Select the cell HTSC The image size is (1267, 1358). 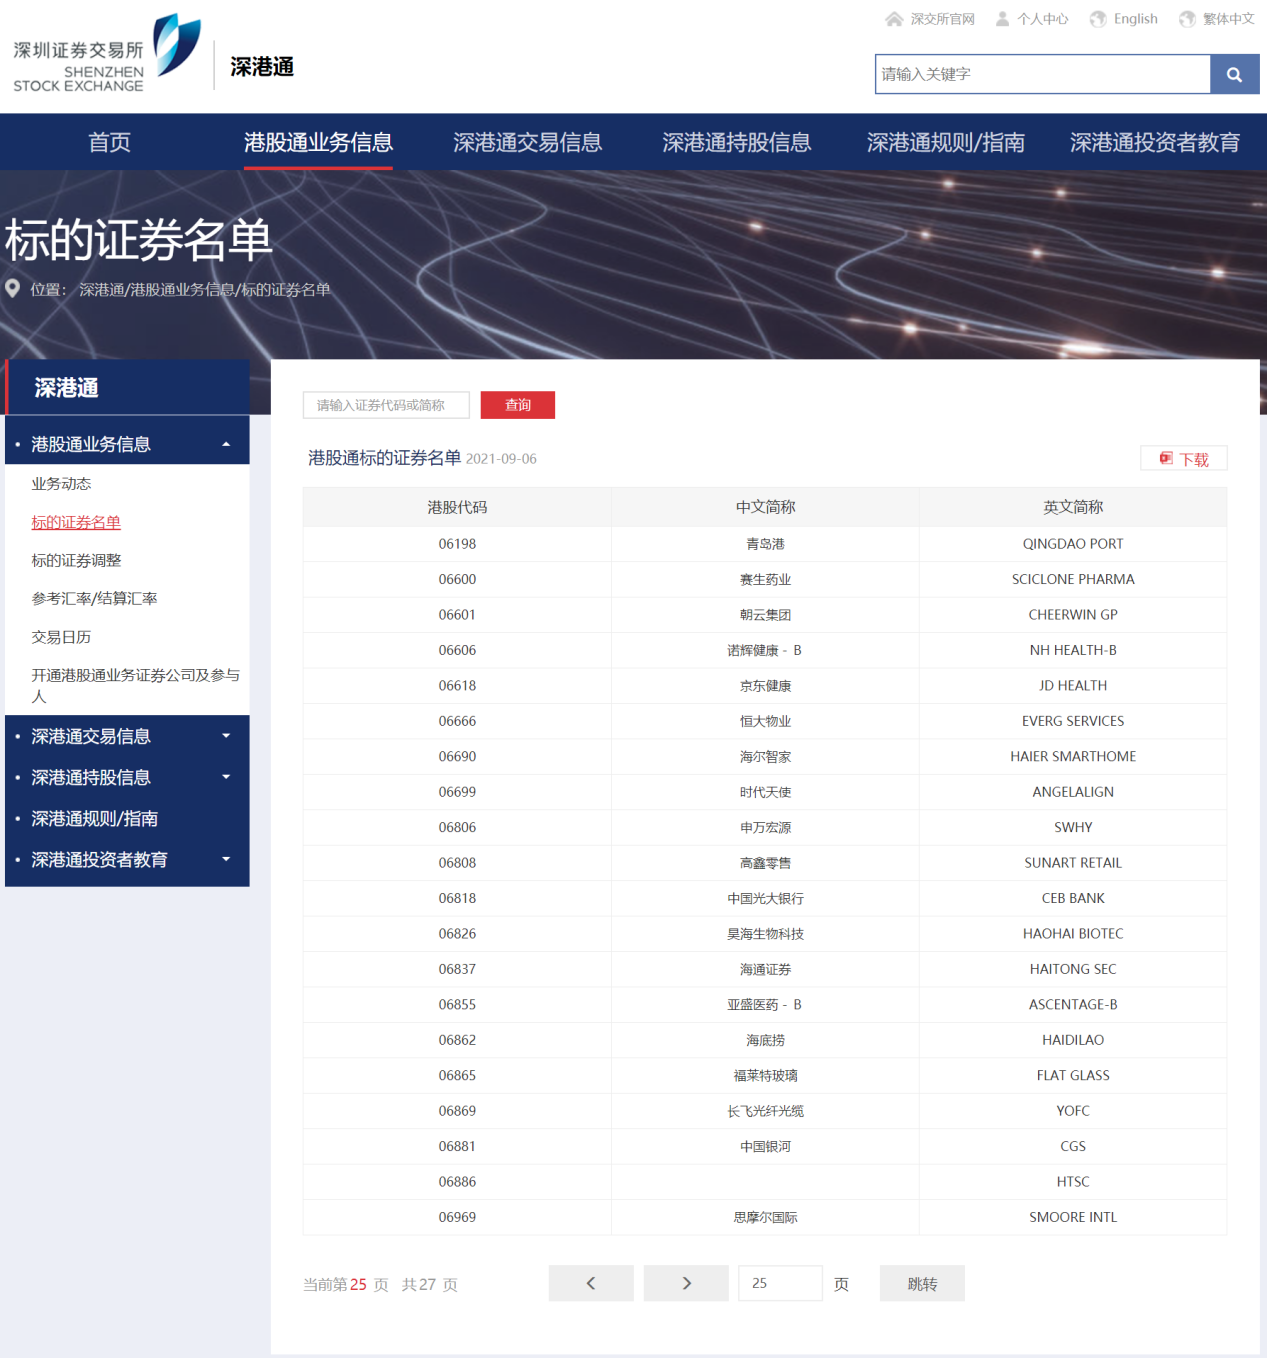pos(1073,1182)
